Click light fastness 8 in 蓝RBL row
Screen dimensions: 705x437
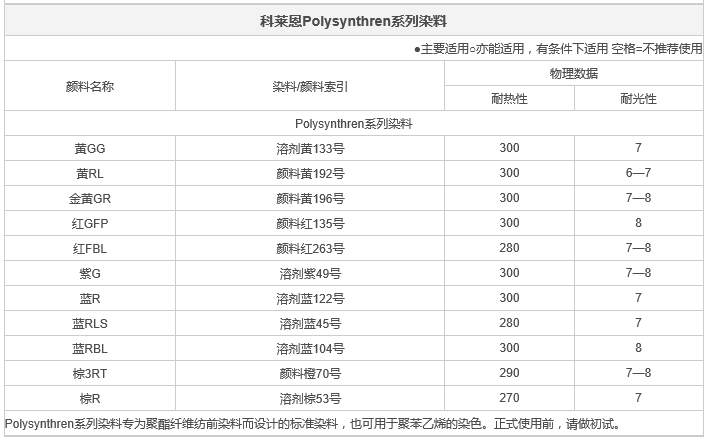(638, 348)
